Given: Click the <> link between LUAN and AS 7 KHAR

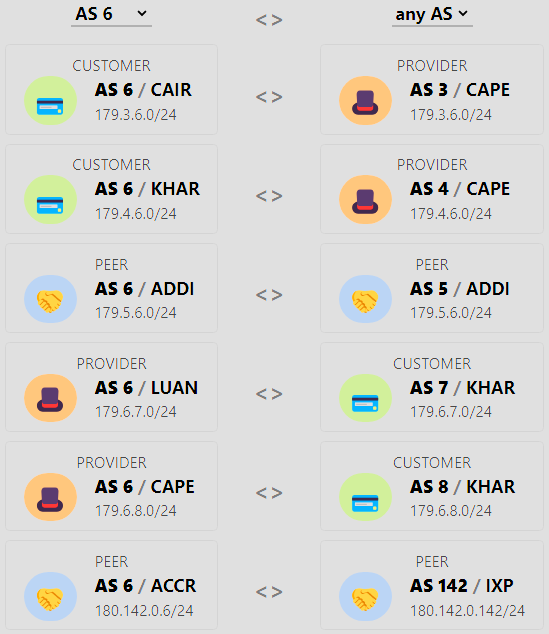Looking at the screenshot, I should 269,394.
